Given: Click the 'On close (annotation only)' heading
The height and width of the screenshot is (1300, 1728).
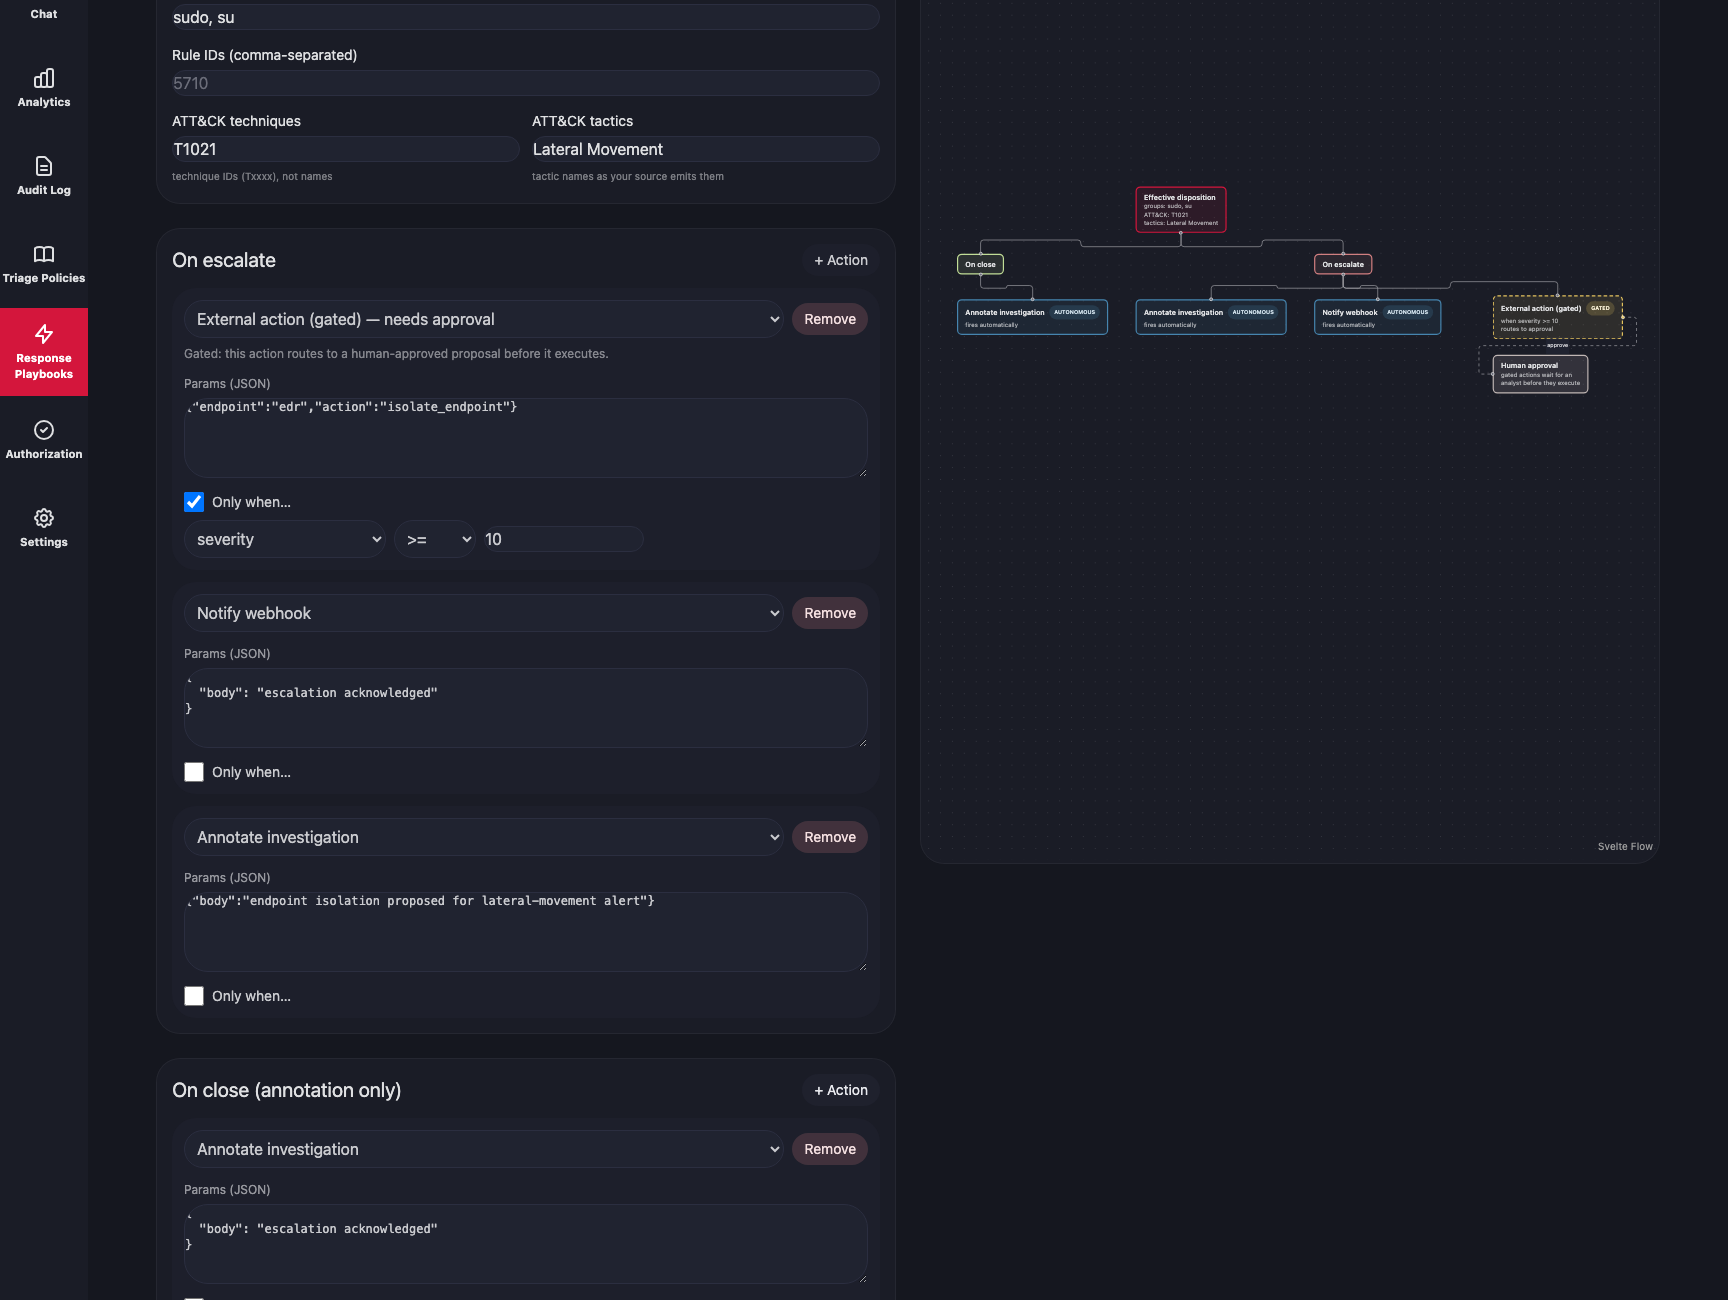Looking at the screenshot, I should [x=286, y=1090].
